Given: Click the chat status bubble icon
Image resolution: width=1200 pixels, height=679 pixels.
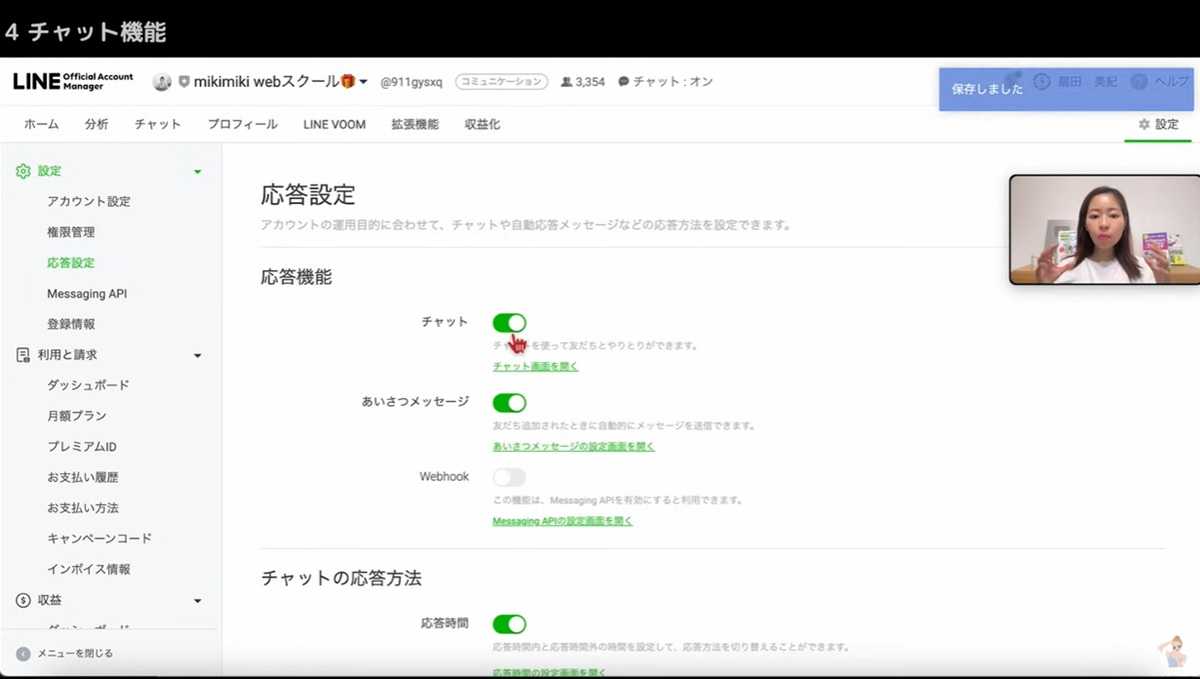Looking at the screenshot, I should click(624, 82).
